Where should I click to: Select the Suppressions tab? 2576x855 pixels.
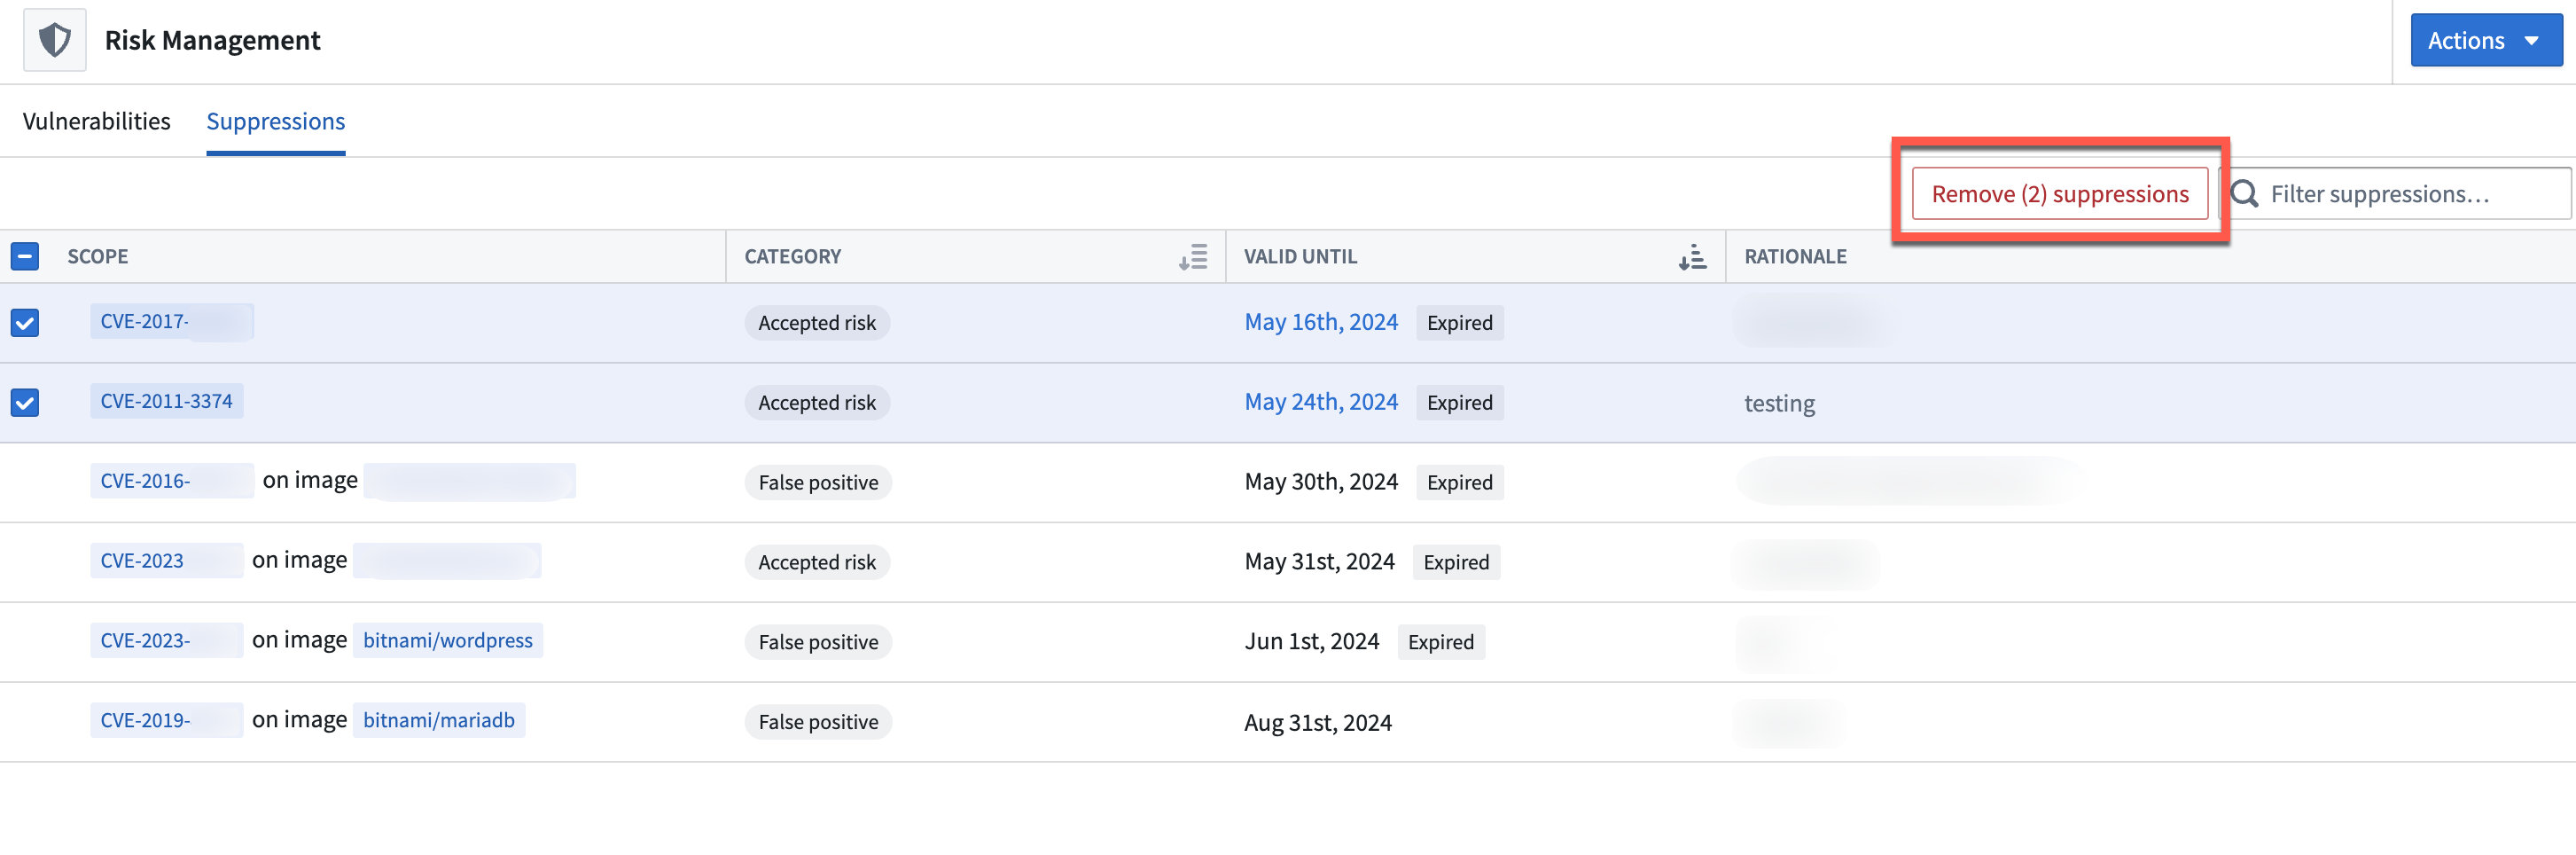(276, 121)
